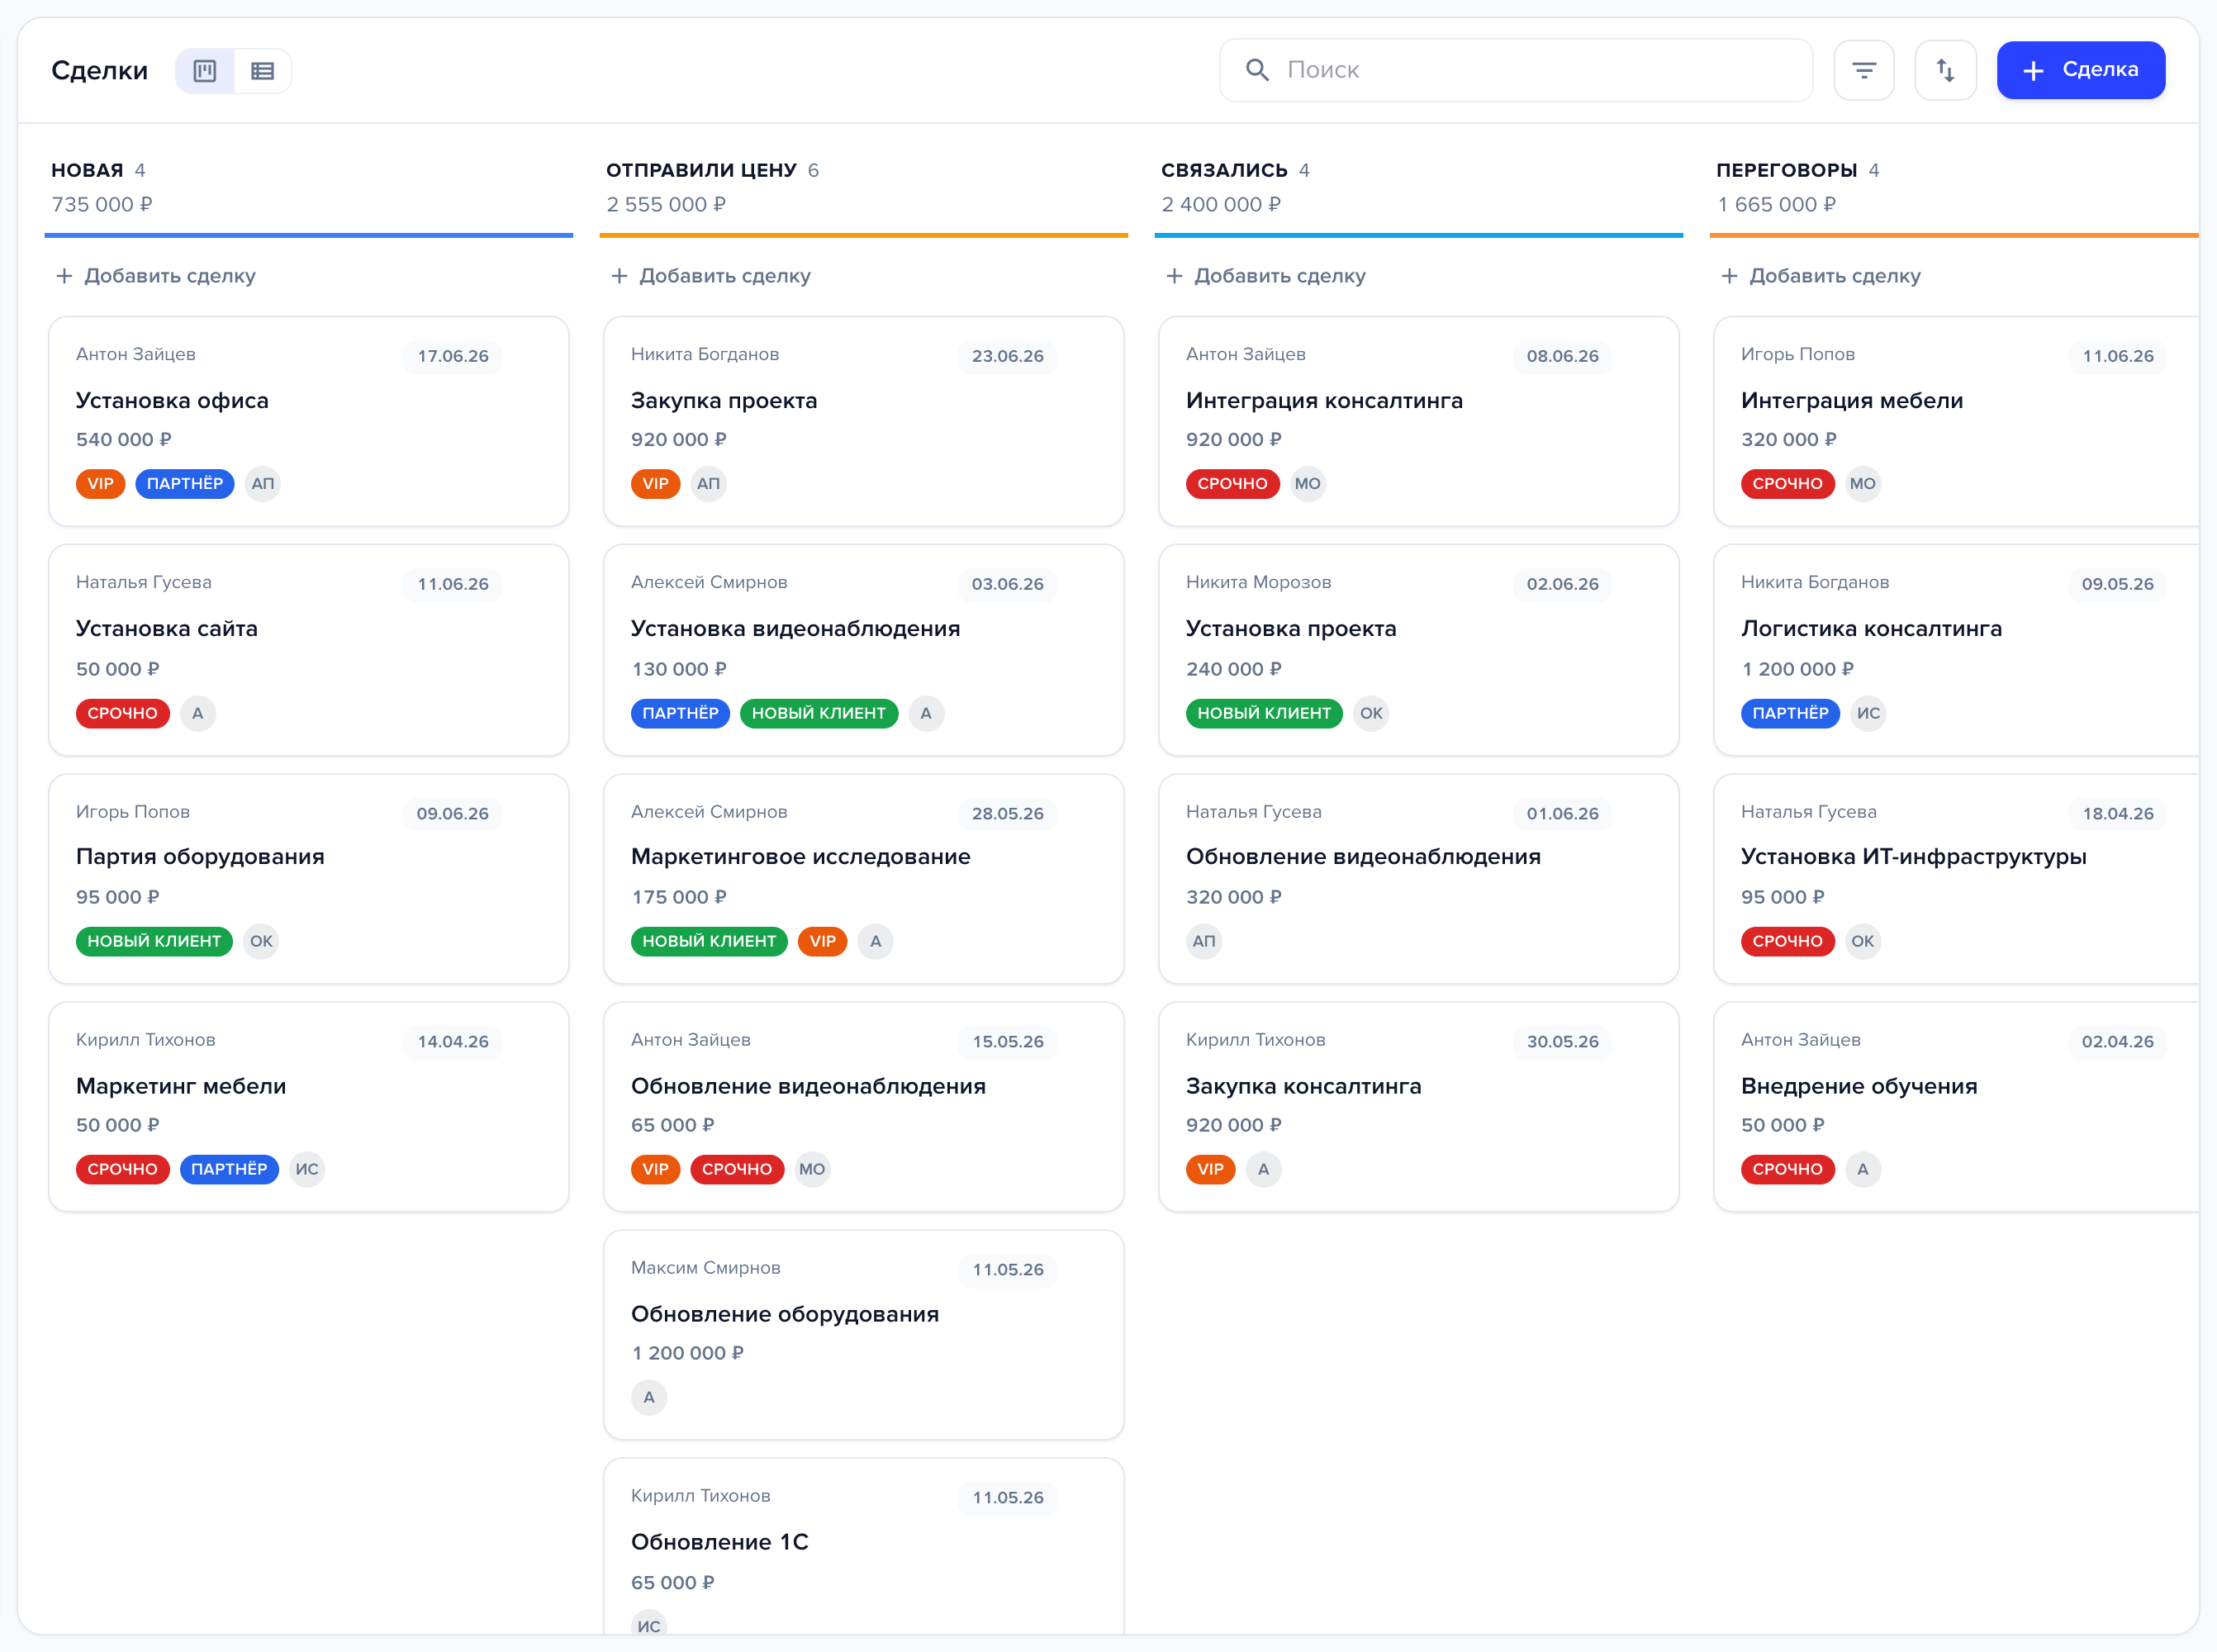Click А avatar on Закупка консалтинга
This screenshot has width=2217, height=1652.
(1264, 1170)
